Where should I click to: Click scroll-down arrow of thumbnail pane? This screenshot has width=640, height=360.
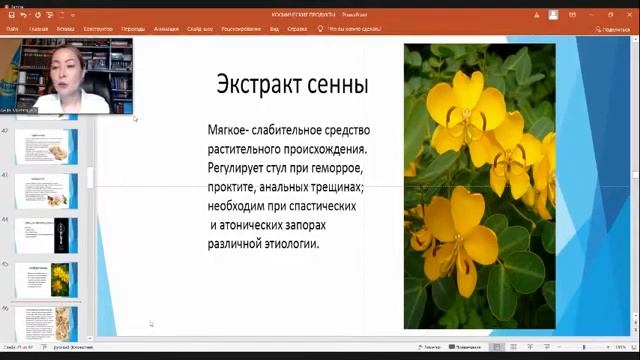coord(90,338)
